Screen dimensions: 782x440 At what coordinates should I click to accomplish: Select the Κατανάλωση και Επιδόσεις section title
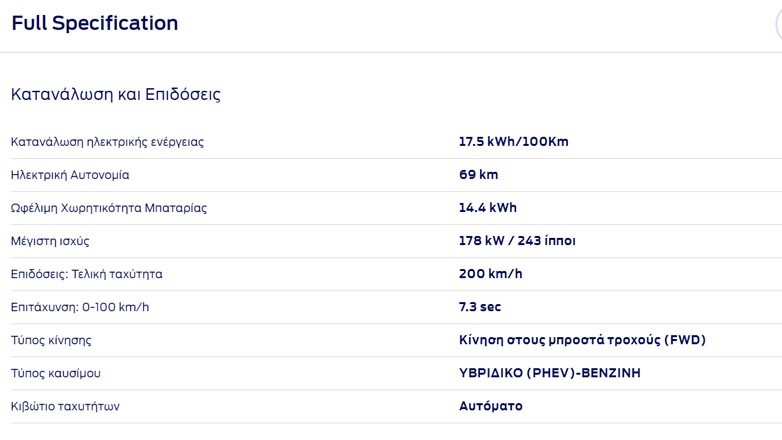pyautogui.click(x=115, y=95)
